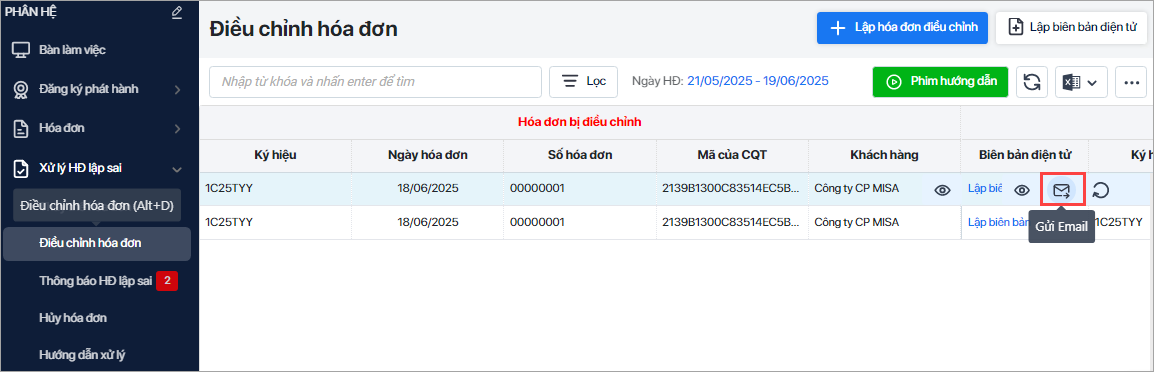This screenshot has width=1154, height=372.
Task: Click the Gửi Email envelope icon
Action: coord(1061,191)
